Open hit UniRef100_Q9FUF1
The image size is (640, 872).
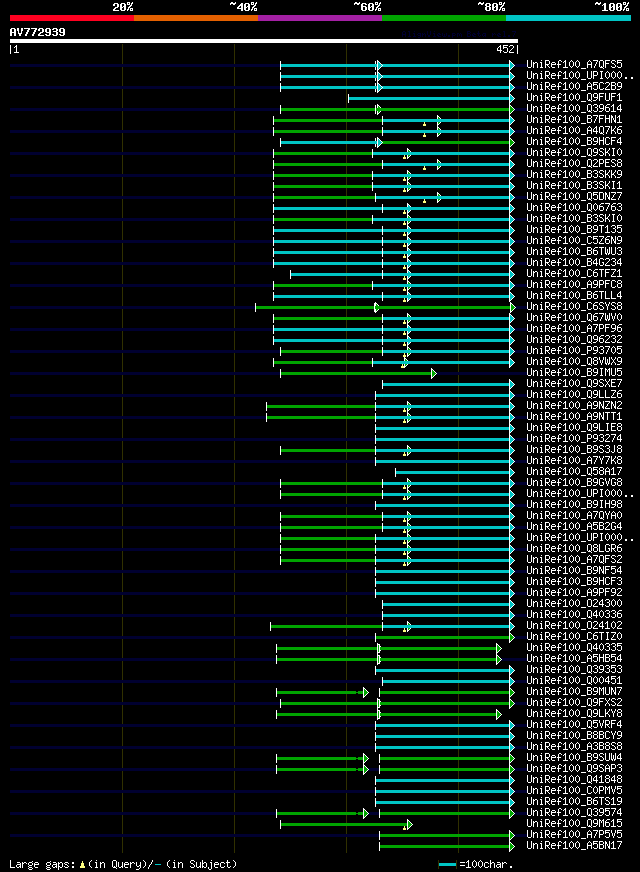(x=574, y=98)
